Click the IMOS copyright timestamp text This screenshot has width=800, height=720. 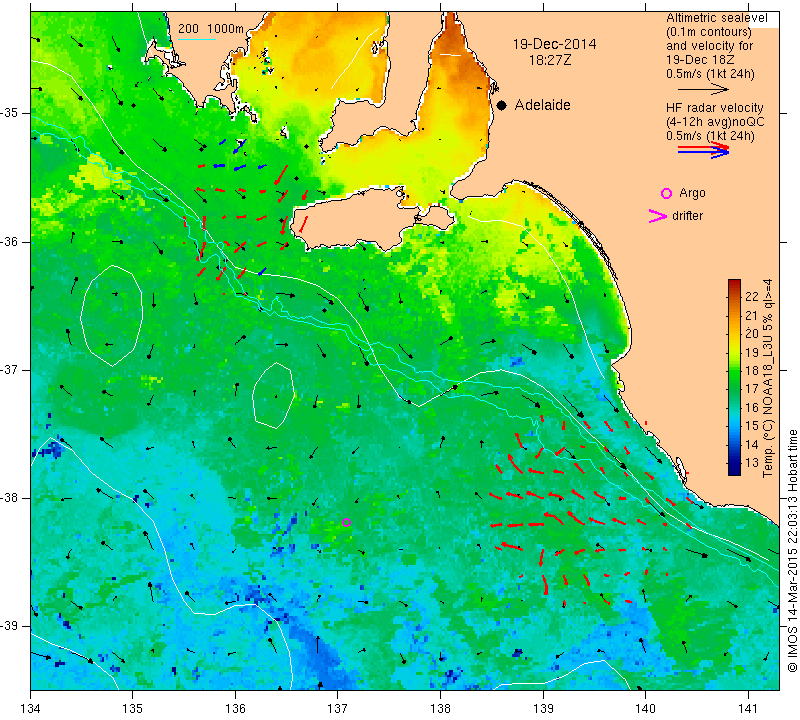(x=792, y=550)
